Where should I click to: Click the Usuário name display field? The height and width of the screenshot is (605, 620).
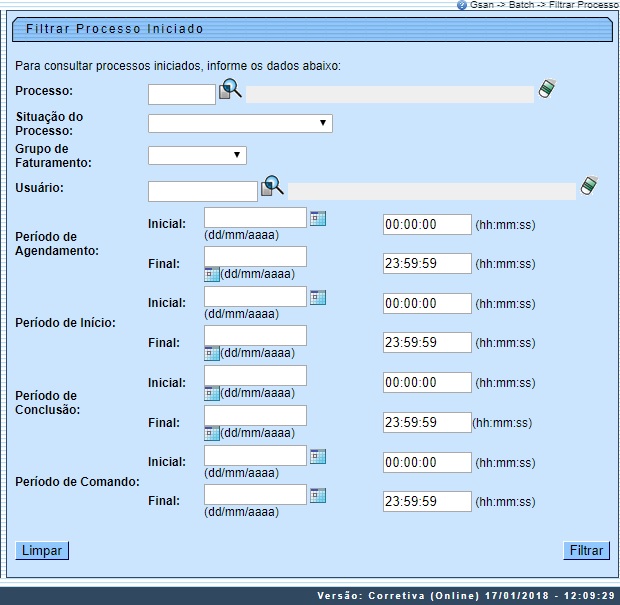click(x=432, y=191)
